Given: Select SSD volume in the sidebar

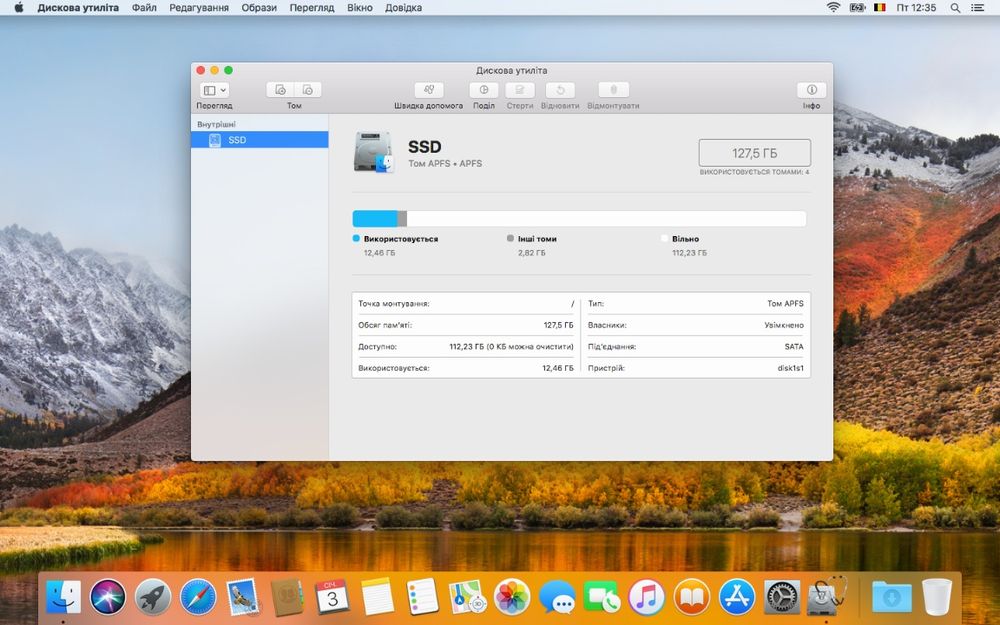Looking at the screenshot, I should click(260, 140).
